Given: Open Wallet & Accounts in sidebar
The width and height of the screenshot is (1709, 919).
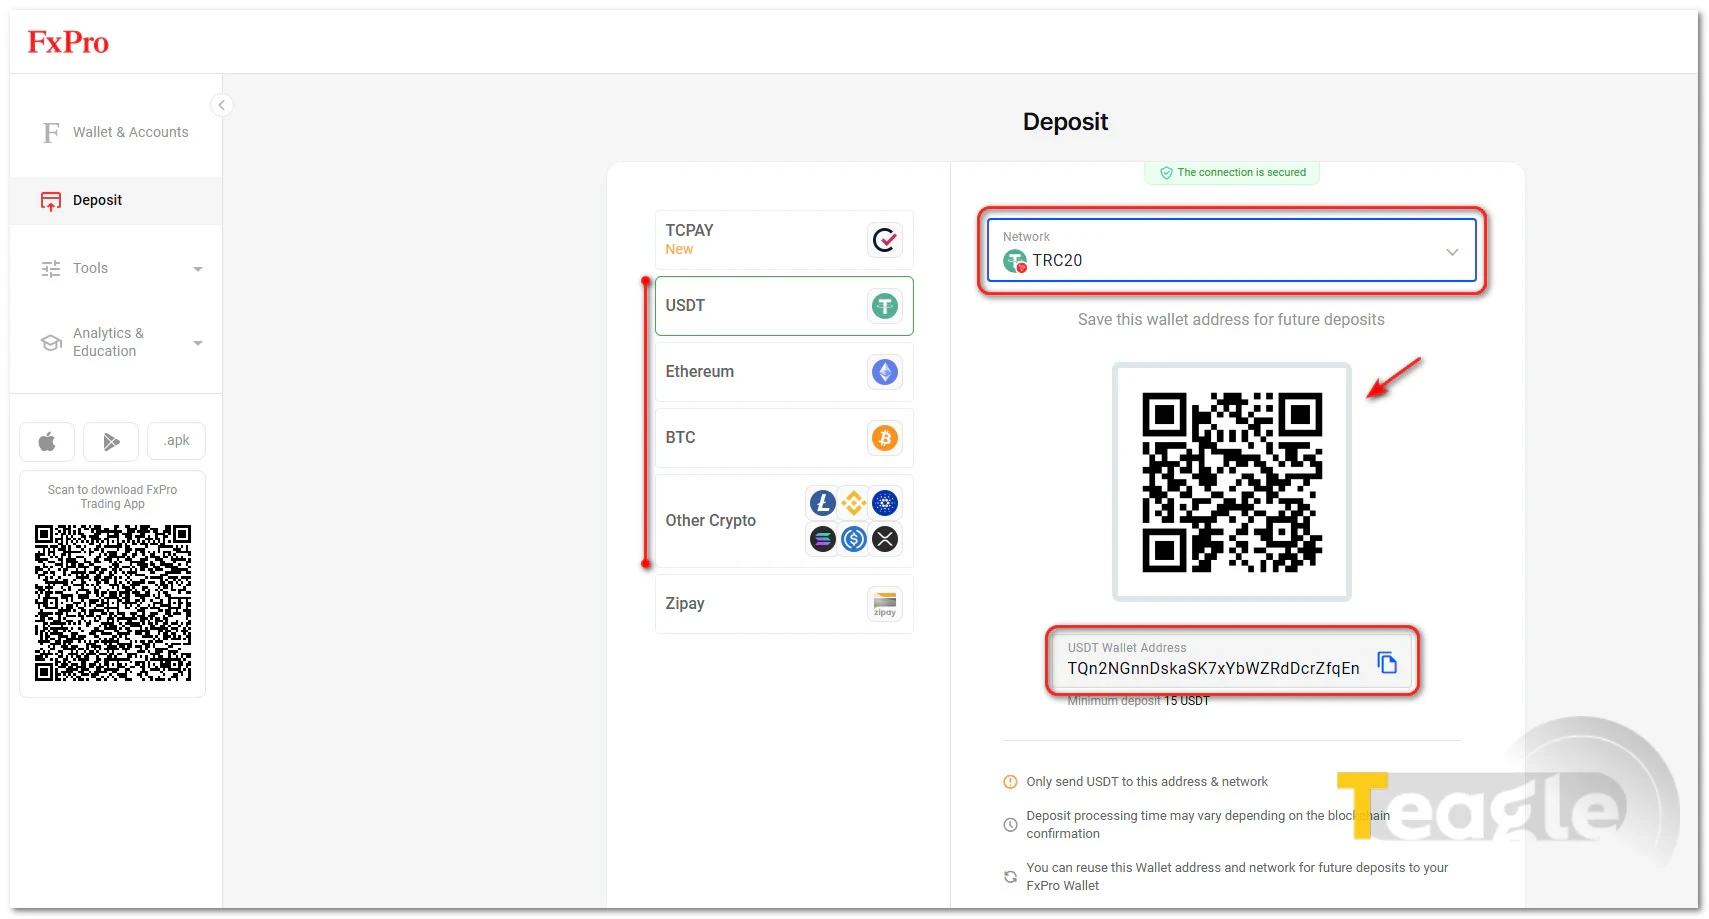Looking at the screenshot, I should pyautogui.click(x=116, y=132).
